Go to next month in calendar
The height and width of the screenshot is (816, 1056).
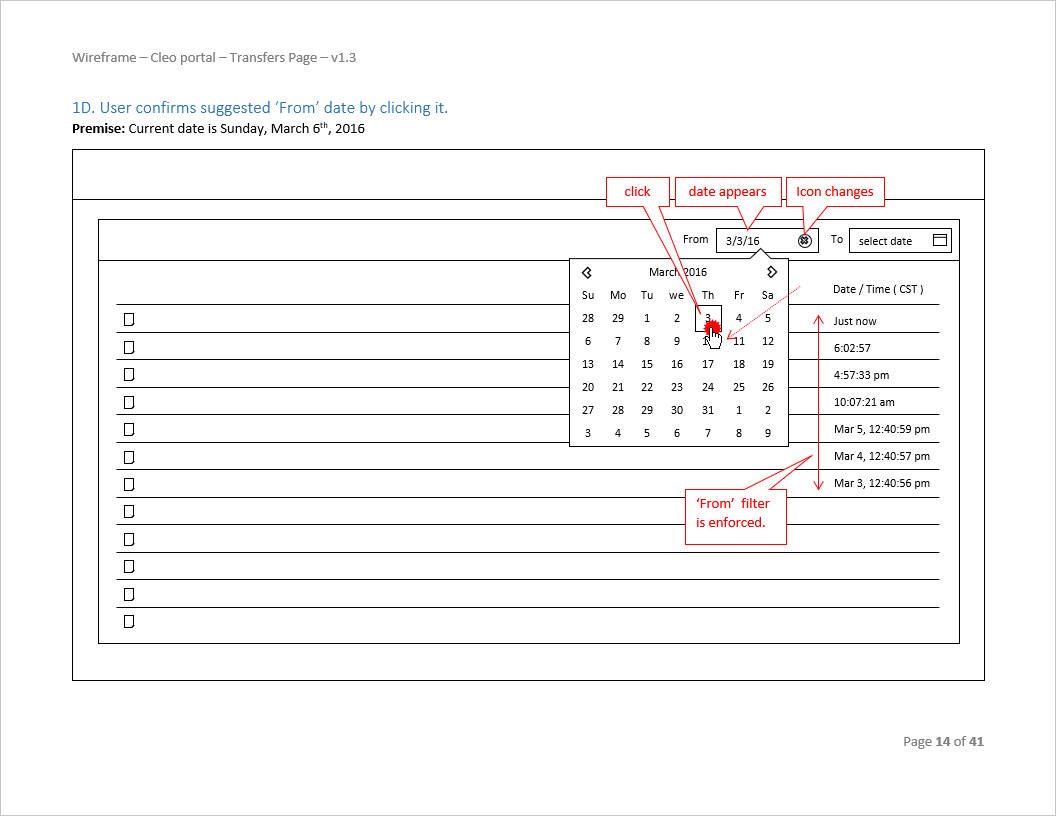(x=772, y=272)
